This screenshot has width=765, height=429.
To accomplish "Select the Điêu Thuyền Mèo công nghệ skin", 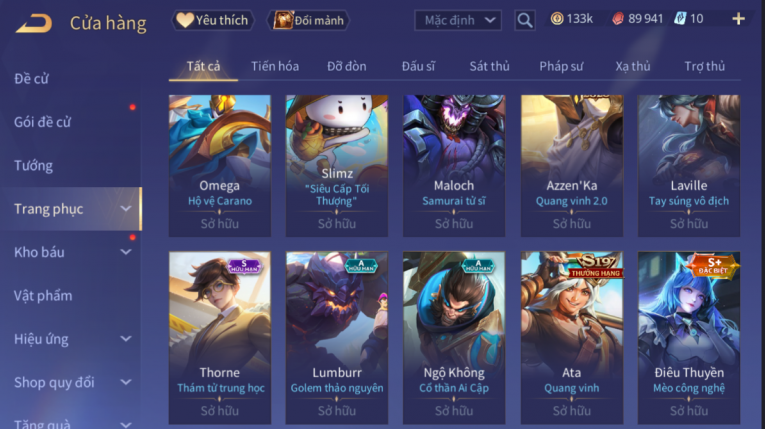I will click(689, 338).
